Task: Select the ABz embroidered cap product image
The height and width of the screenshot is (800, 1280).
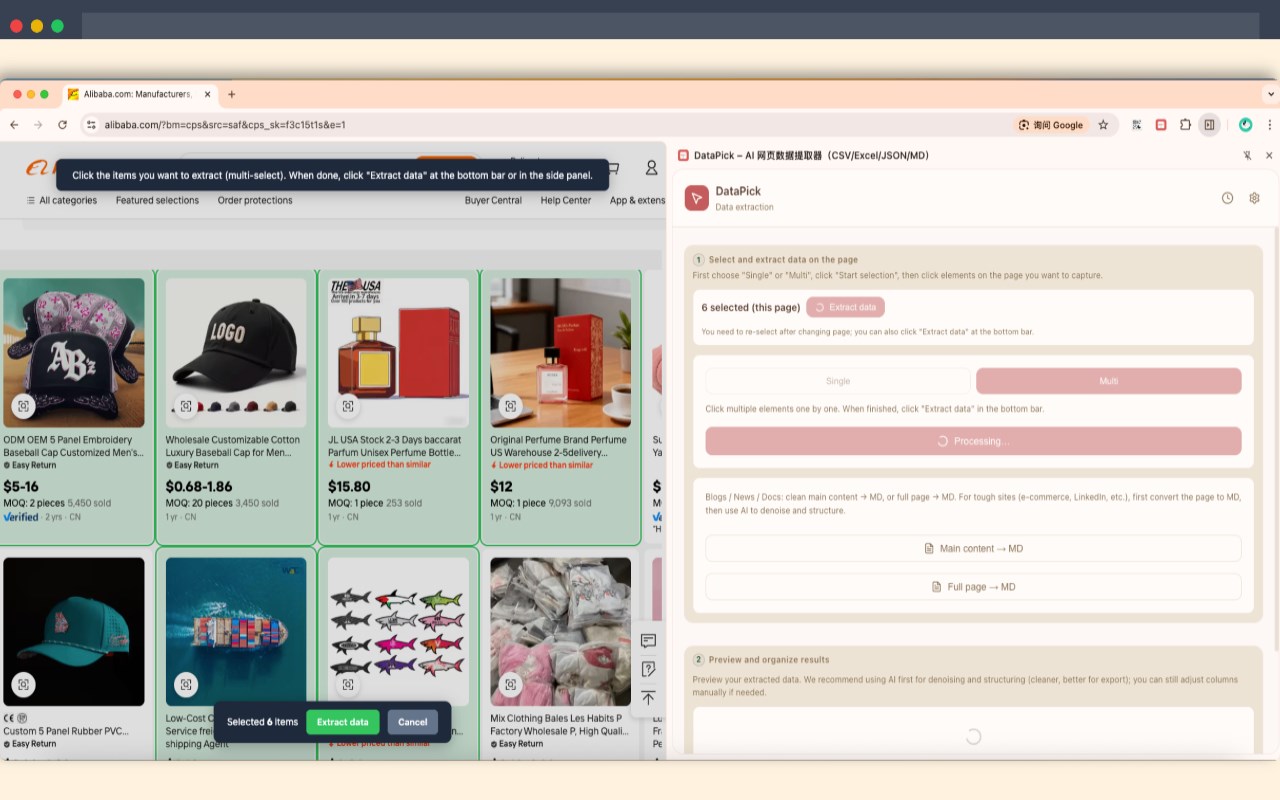Action: point(74,353)
